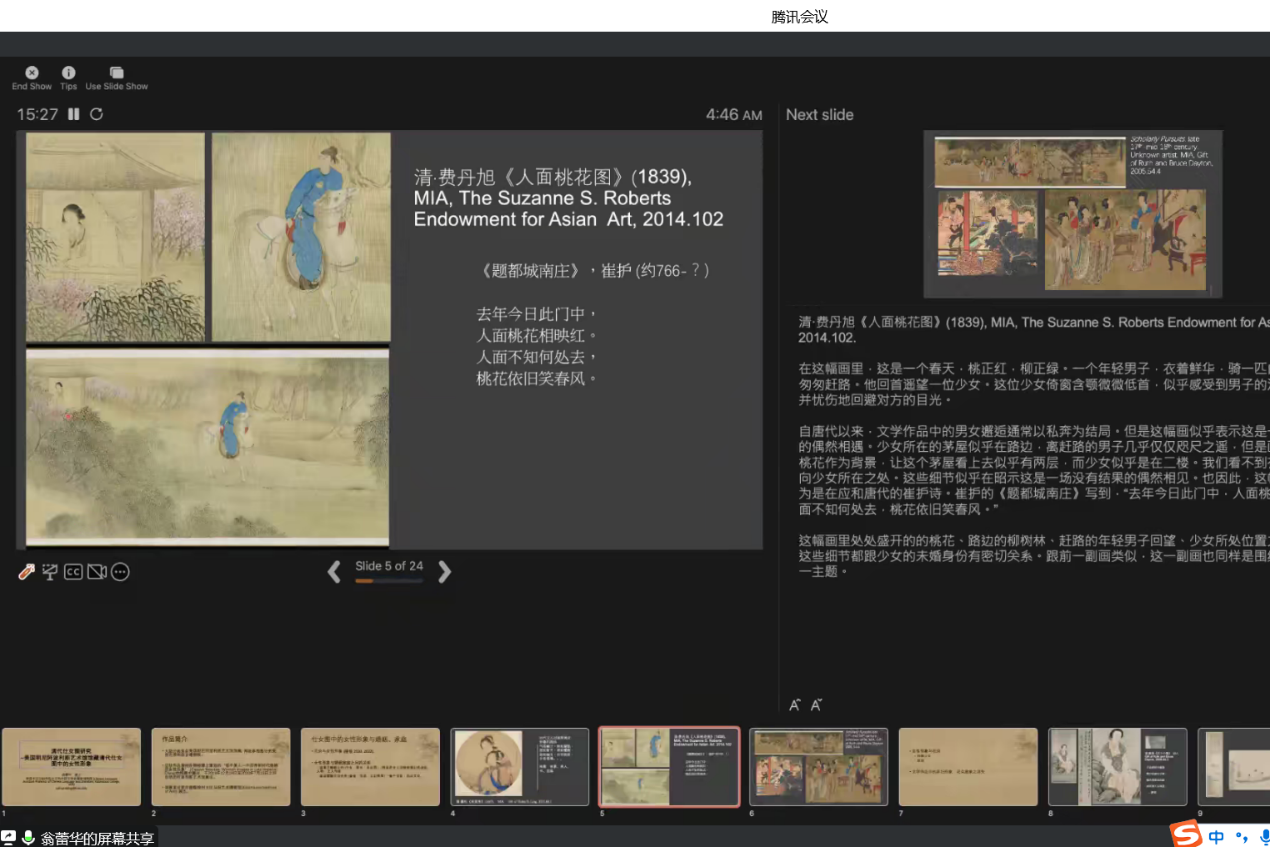Increase the notes font size
Screen dimensions: 1270x847
[x=795, y=705]
